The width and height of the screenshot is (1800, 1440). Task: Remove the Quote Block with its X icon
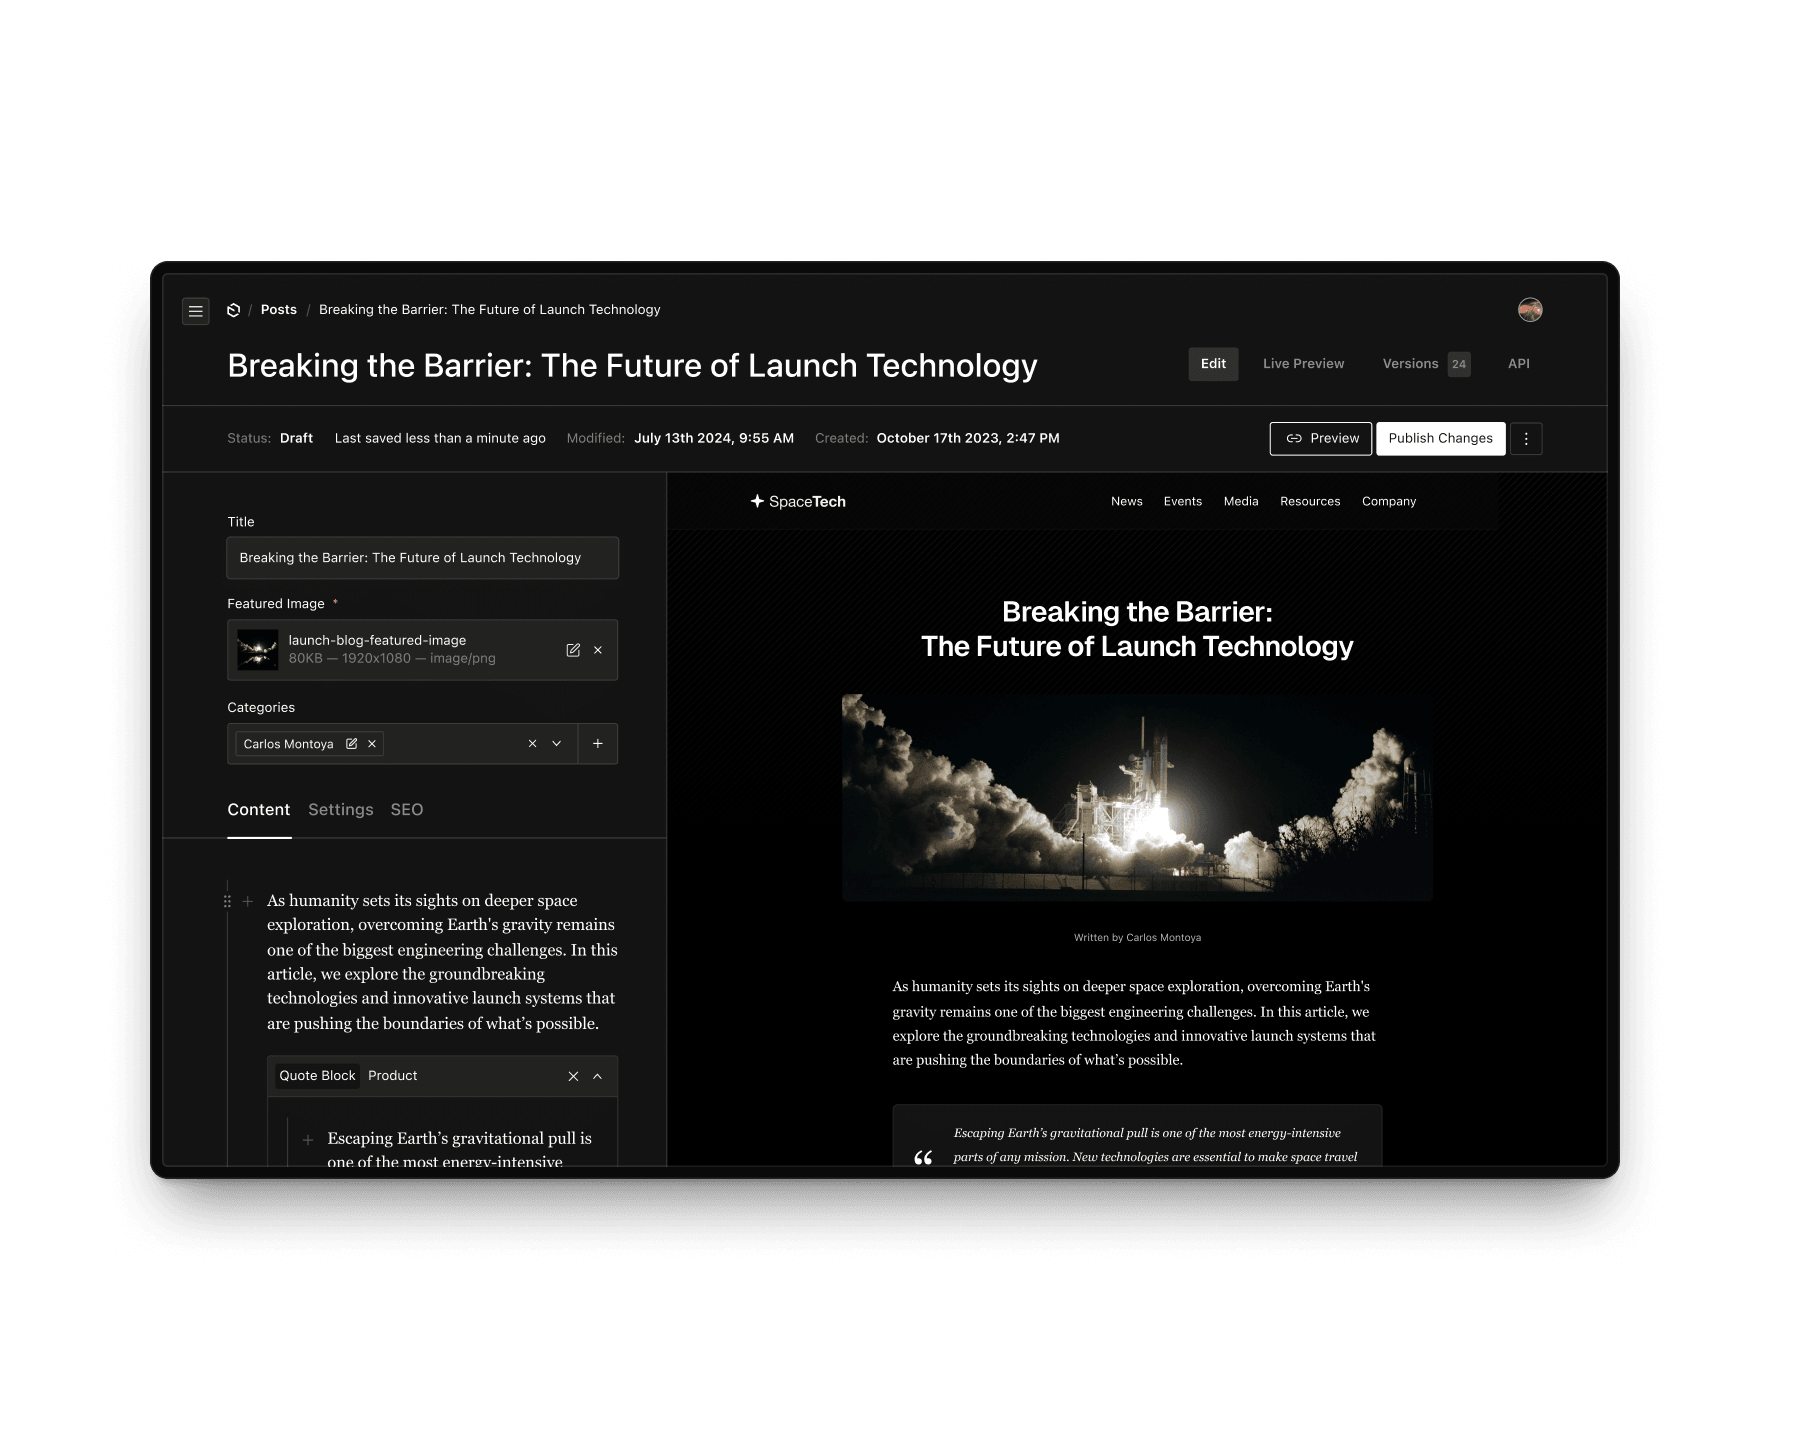[x=573, y=1076]
